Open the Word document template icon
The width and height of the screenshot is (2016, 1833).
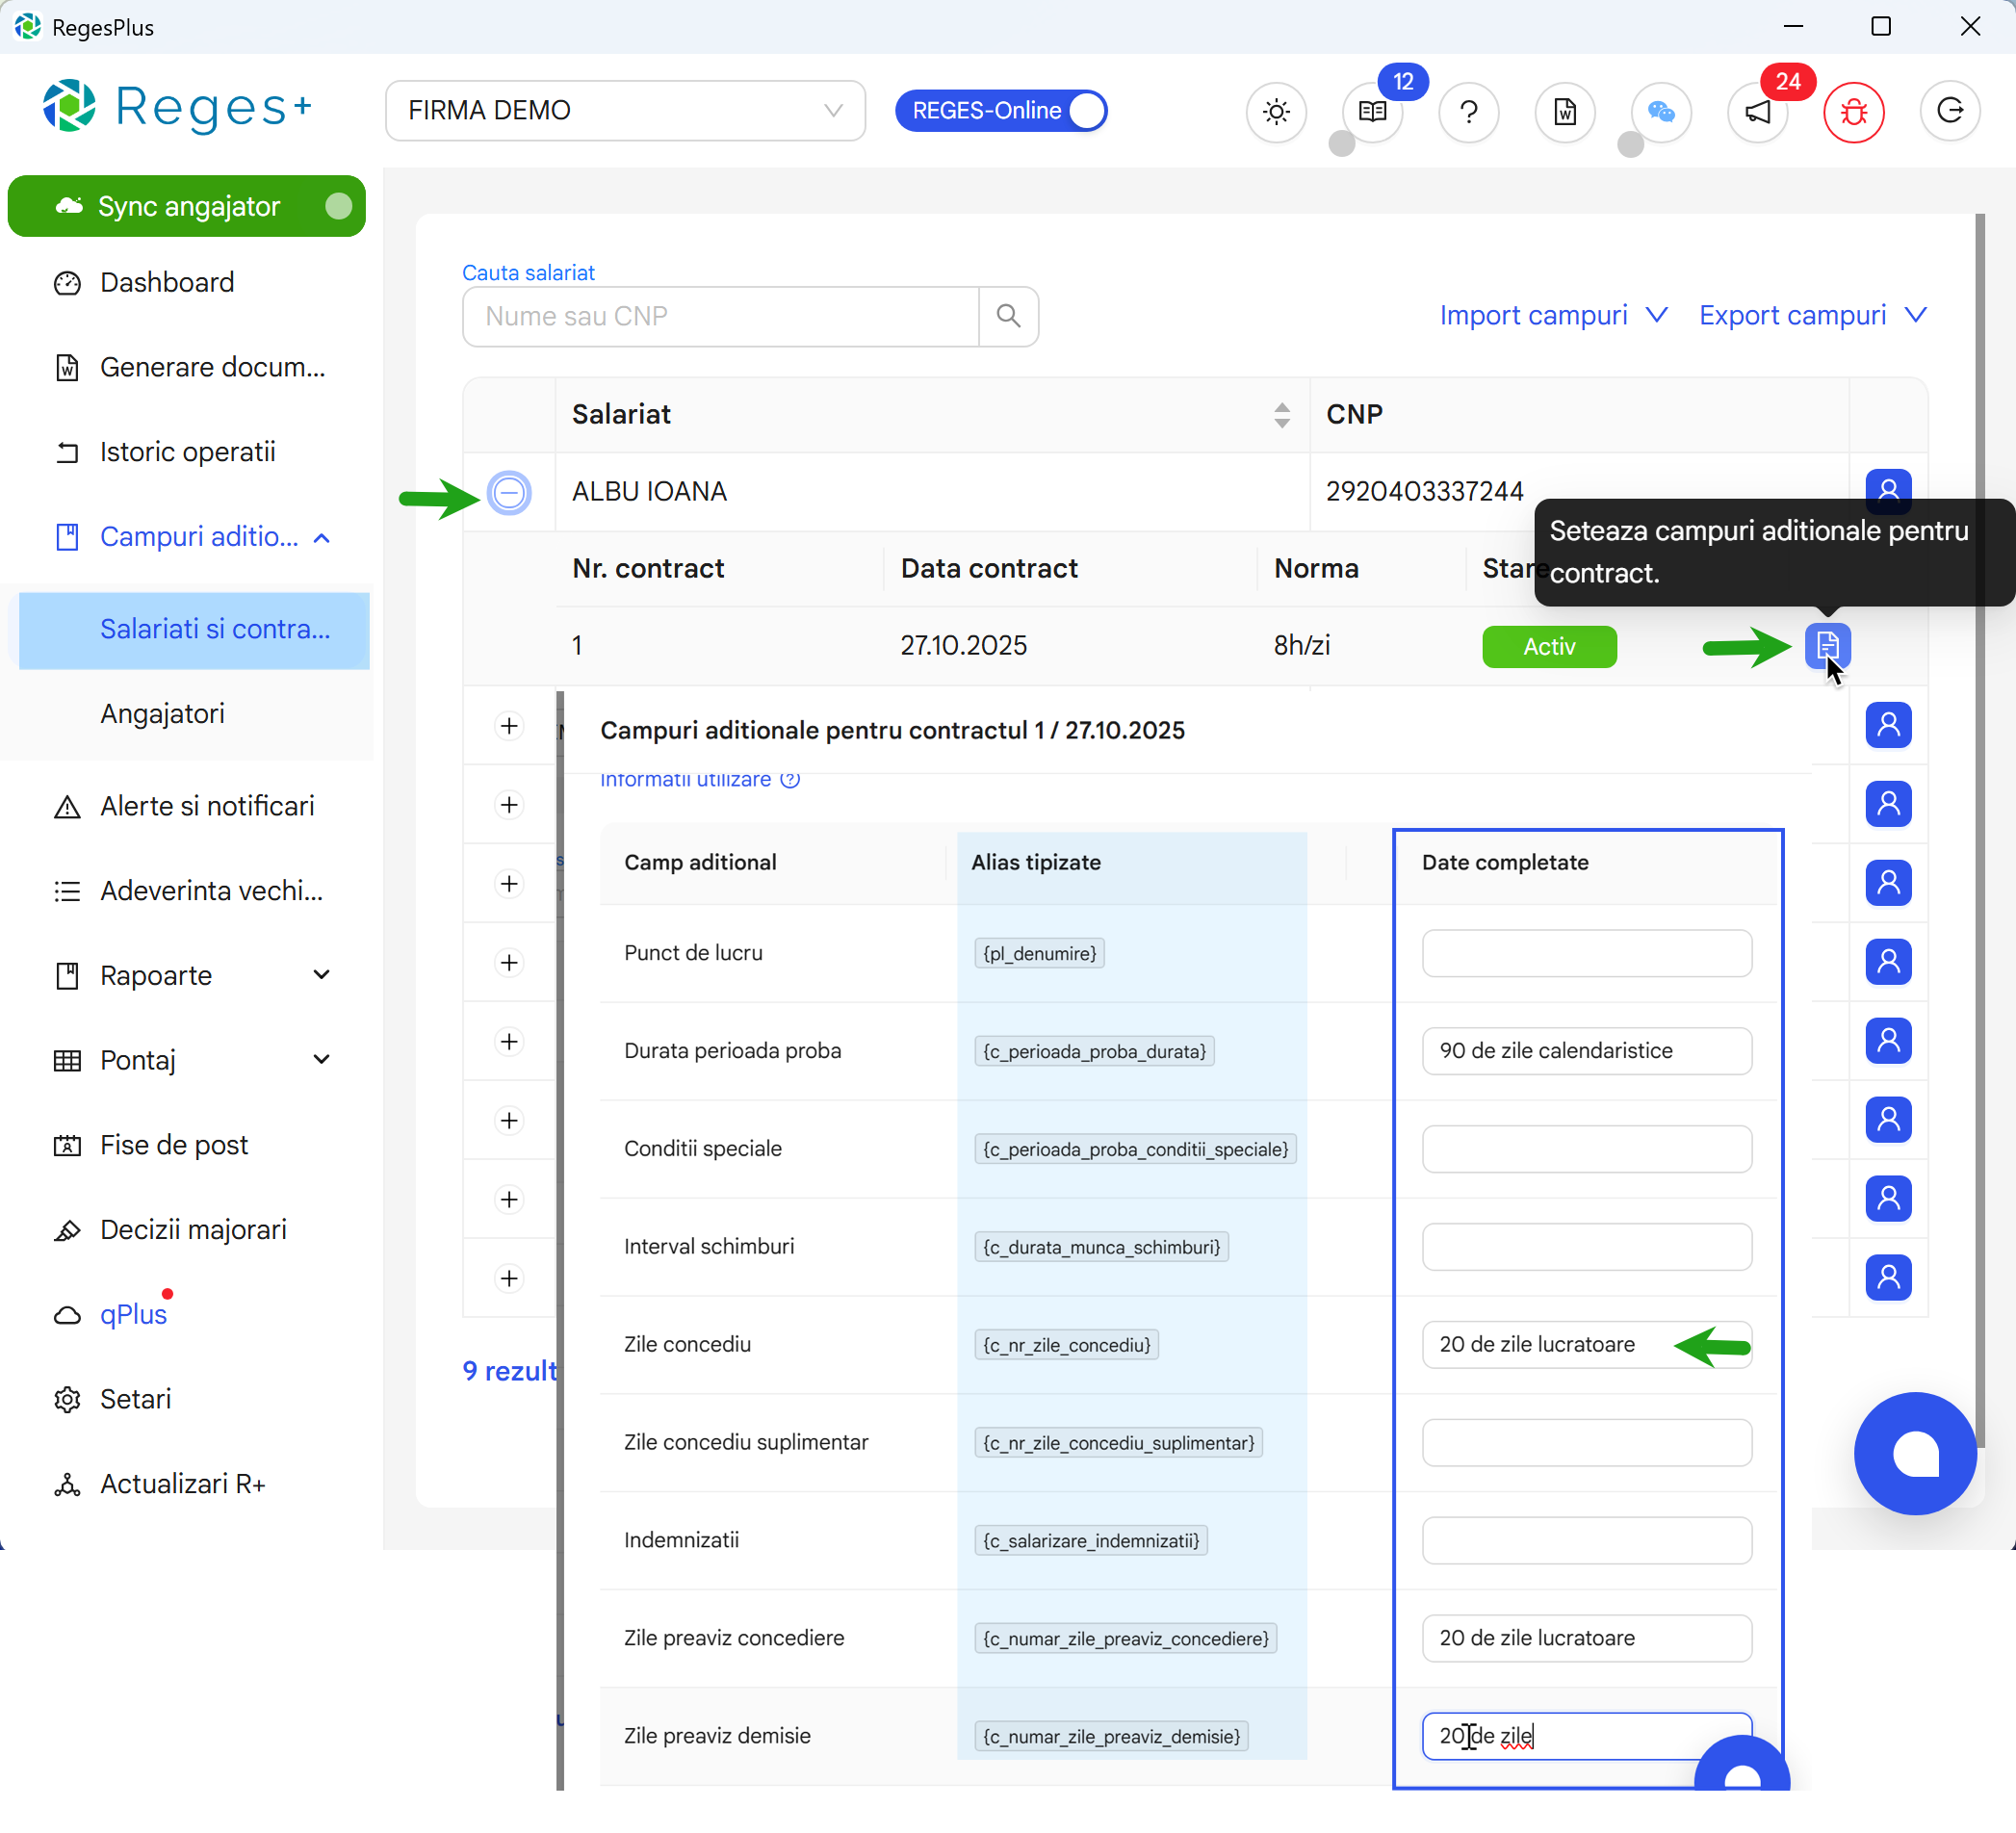pyautogui.click(x=1564, y=112)
